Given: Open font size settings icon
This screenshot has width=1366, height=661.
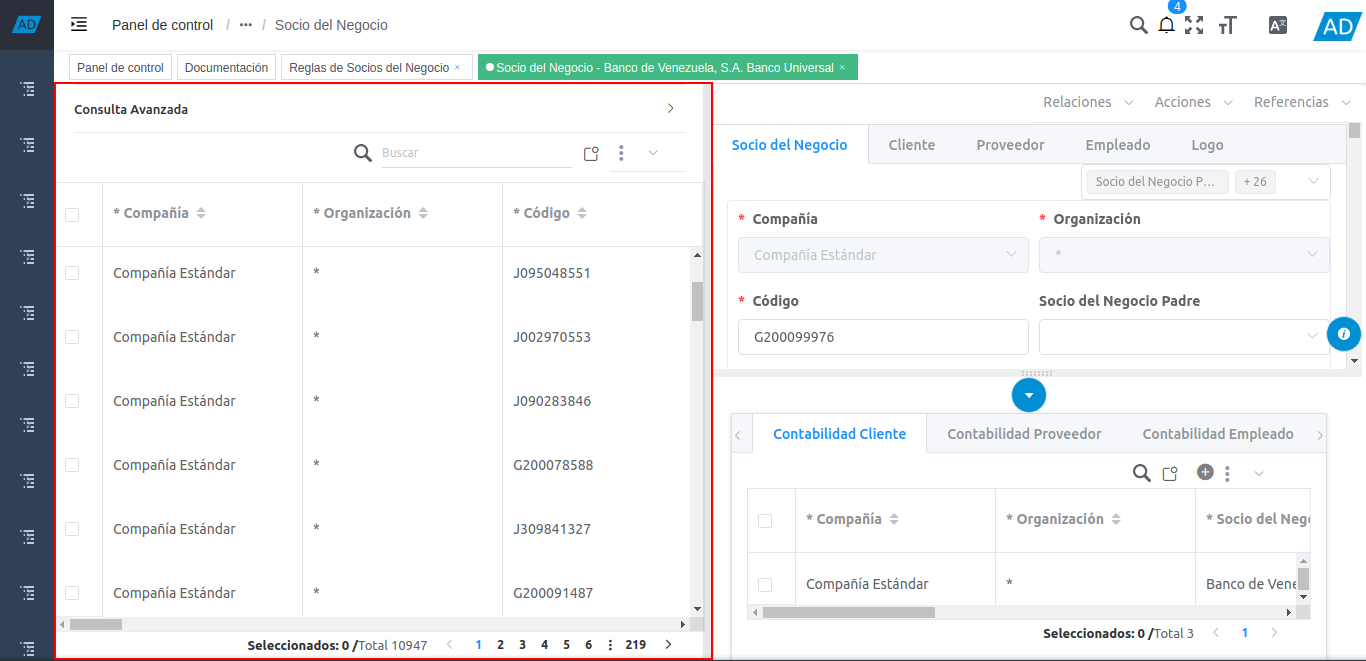Looking at the screenshot, I should click(x=1228, y=26).
